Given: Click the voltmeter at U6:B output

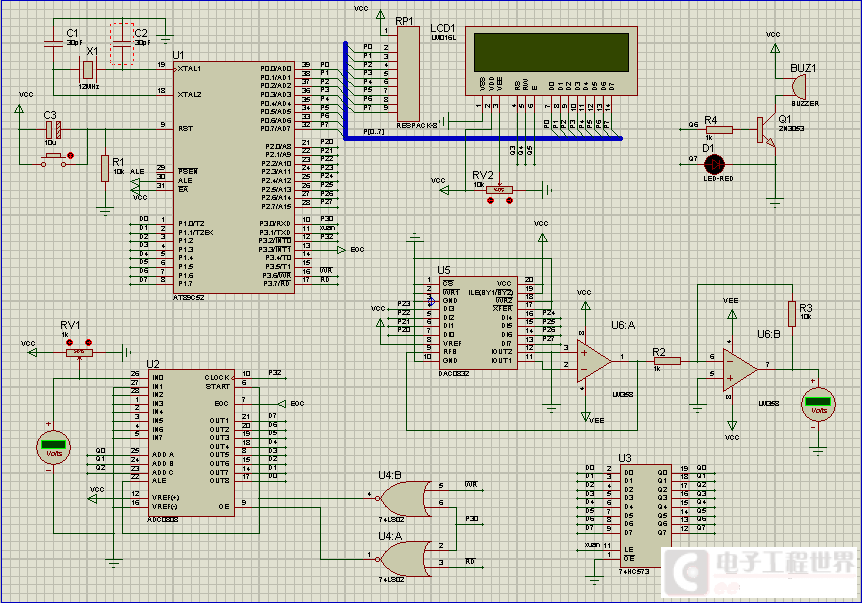Looking at the screenshot, I should coord(819,407).
